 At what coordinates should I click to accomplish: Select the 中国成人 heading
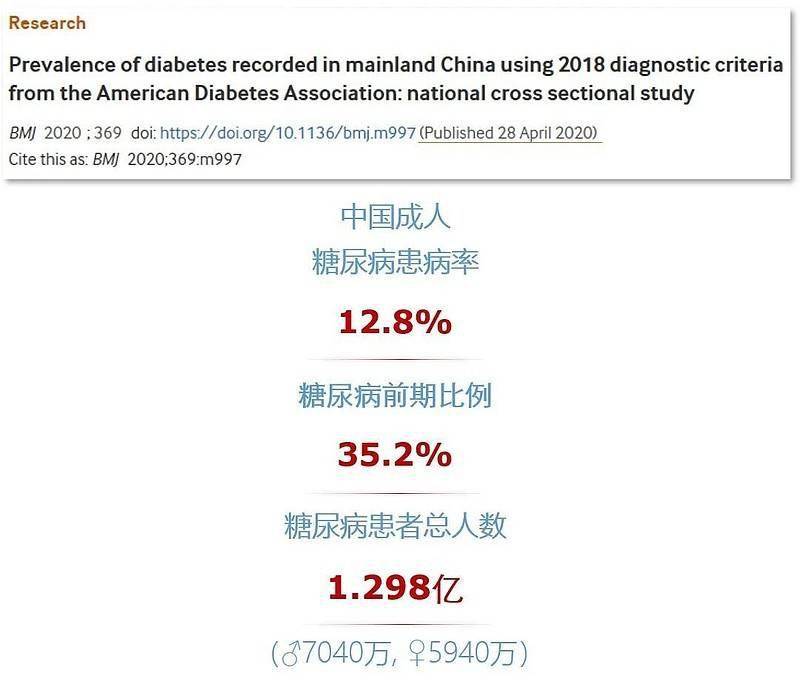395,216
